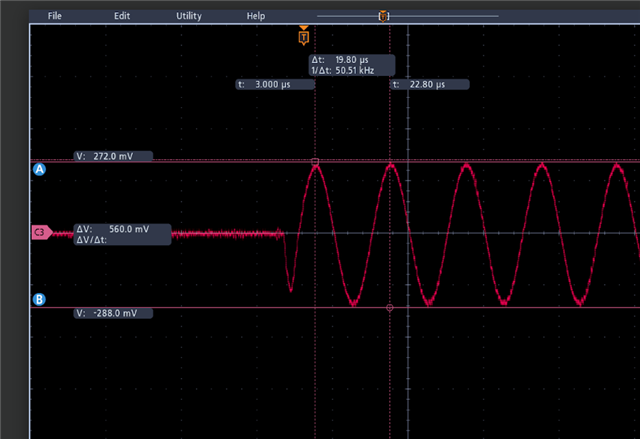Screen dimensions: 640x439
Task: Click the V: -288.0 mV cursor readout
Action: [x=113, y=313]
